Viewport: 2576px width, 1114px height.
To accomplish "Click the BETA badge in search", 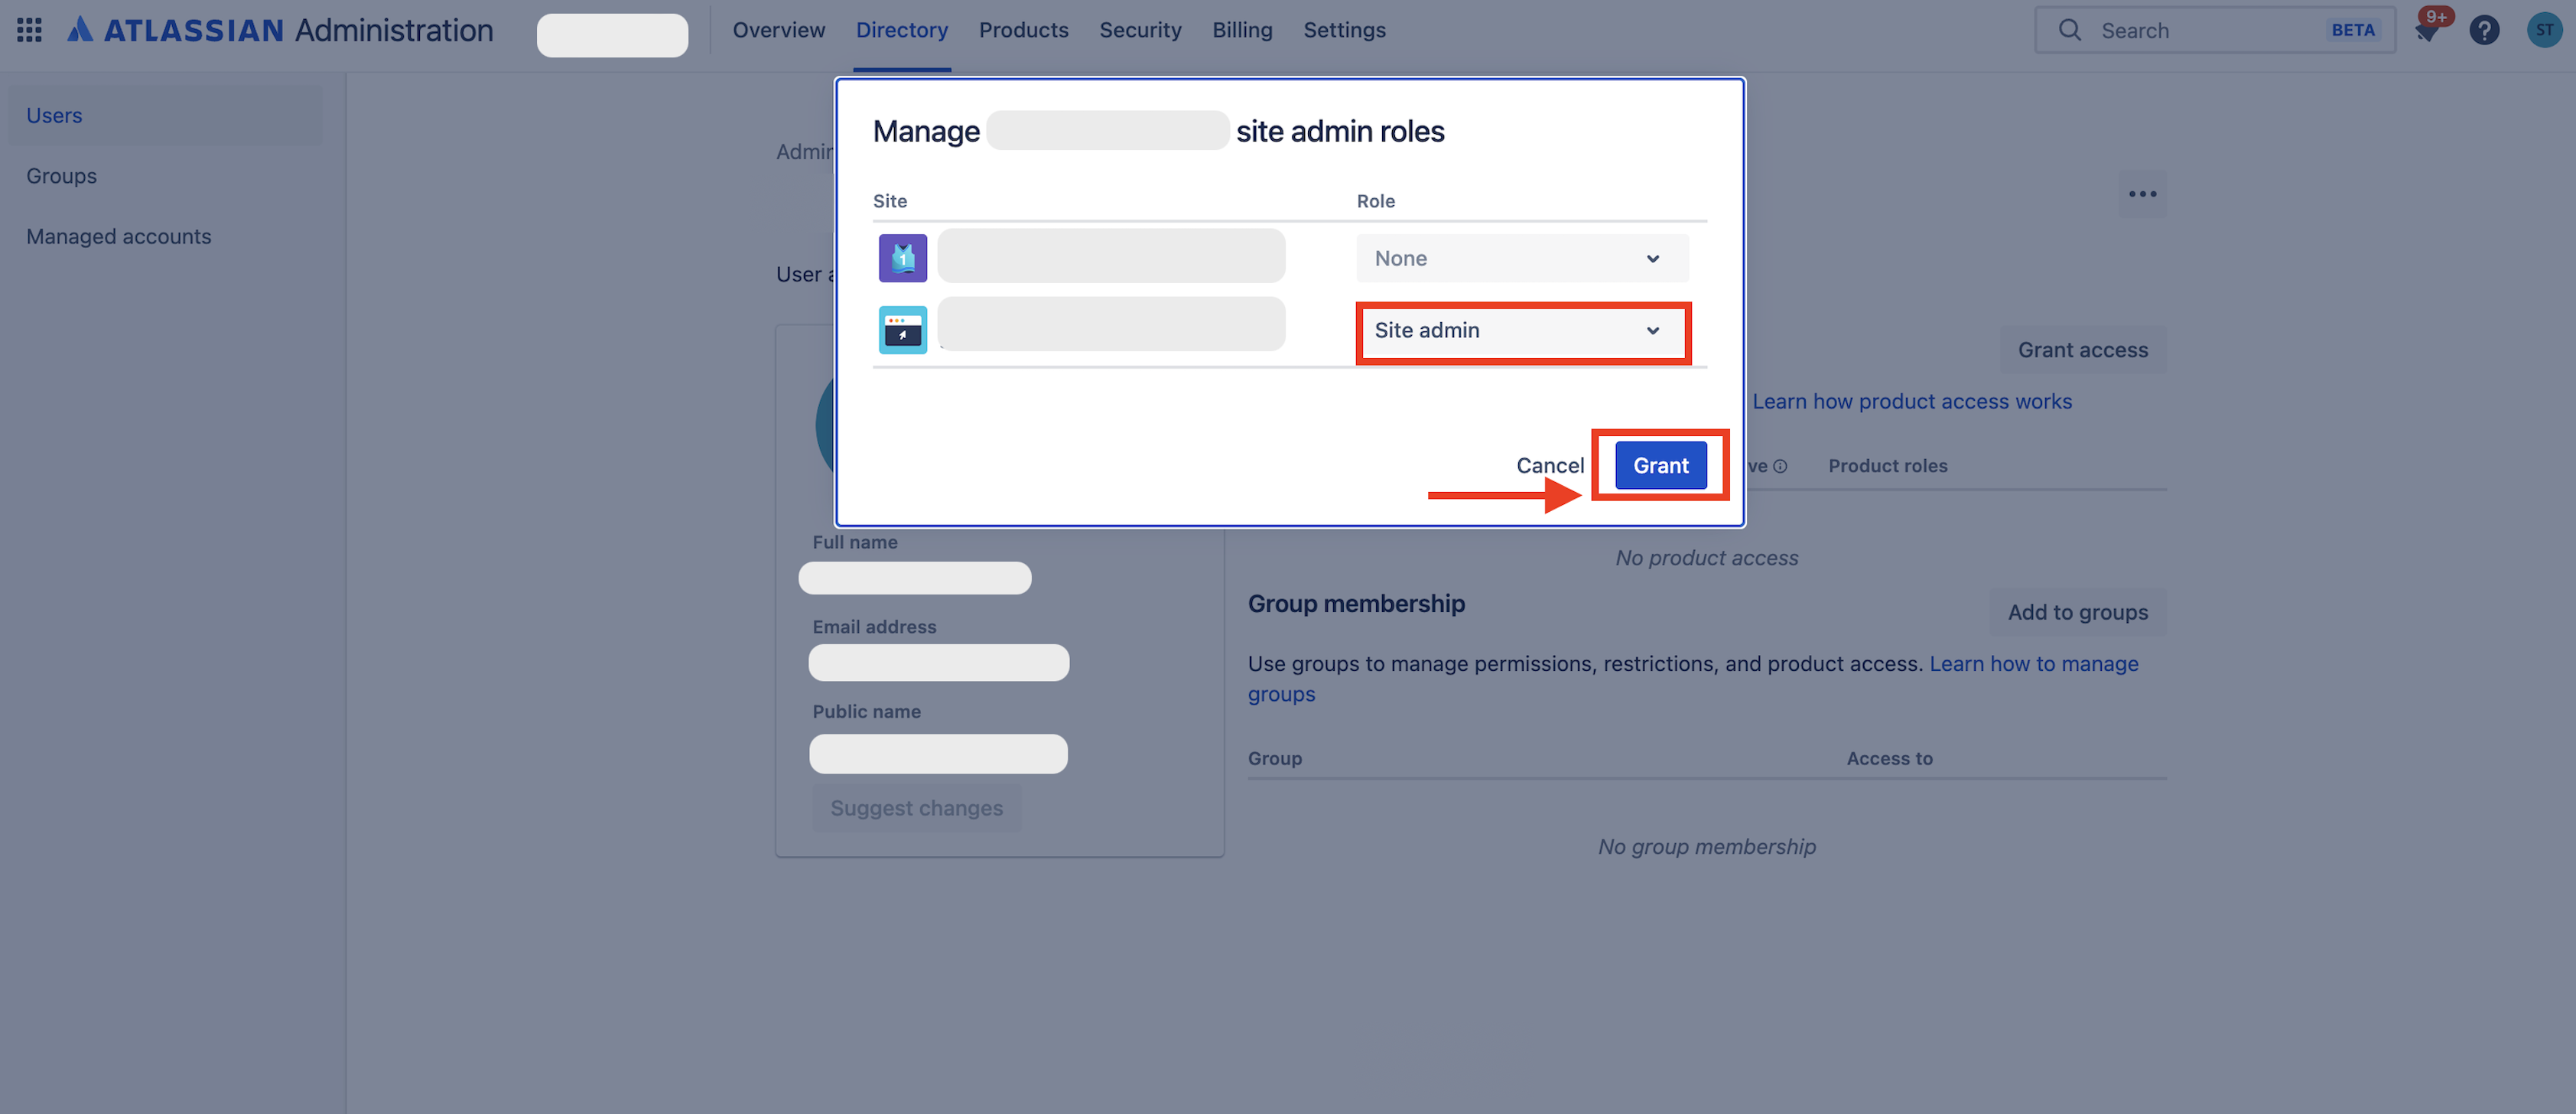I will coord(2352,30).
